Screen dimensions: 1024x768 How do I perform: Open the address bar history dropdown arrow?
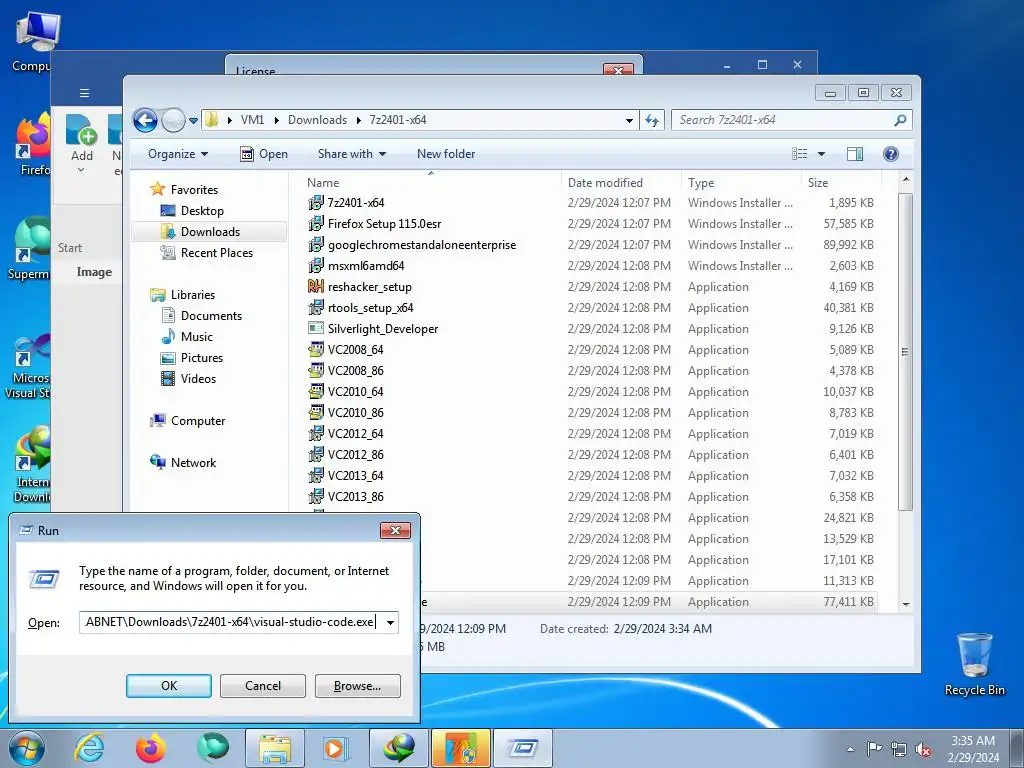pos(629,120)
